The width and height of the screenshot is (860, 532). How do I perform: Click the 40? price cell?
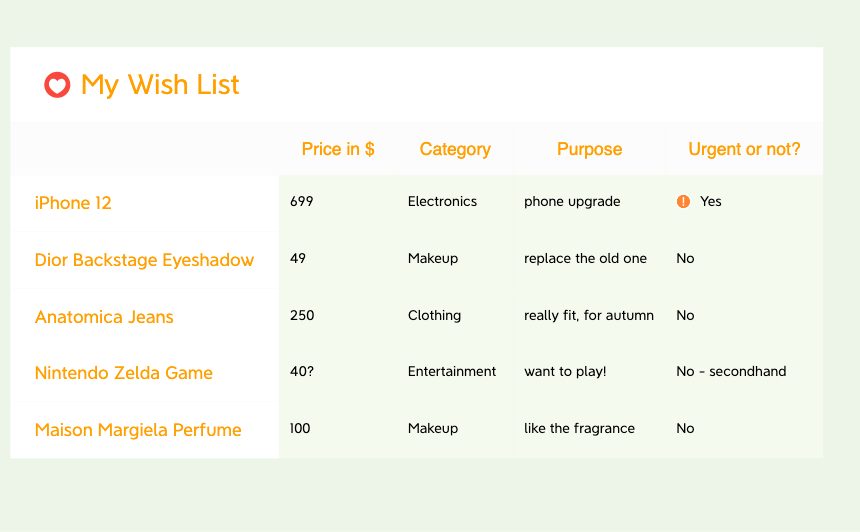pos(303,371)
